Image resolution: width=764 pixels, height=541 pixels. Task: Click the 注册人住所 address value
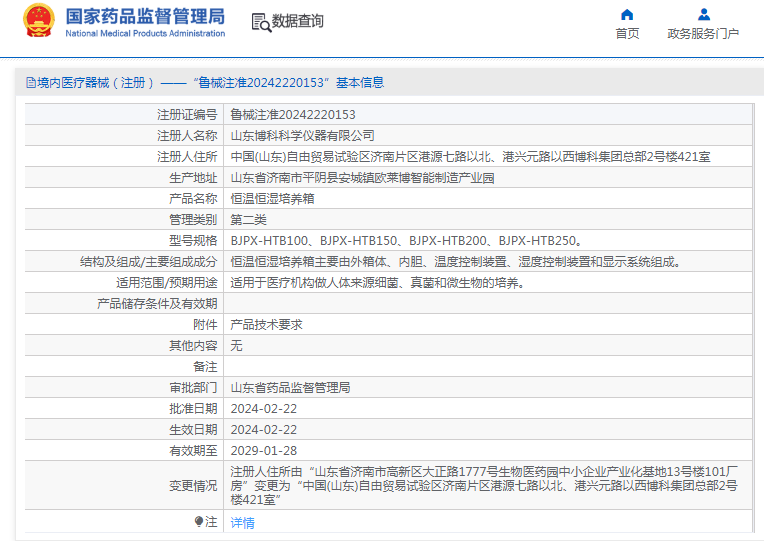pyautogui.click(x=470, y=156)
